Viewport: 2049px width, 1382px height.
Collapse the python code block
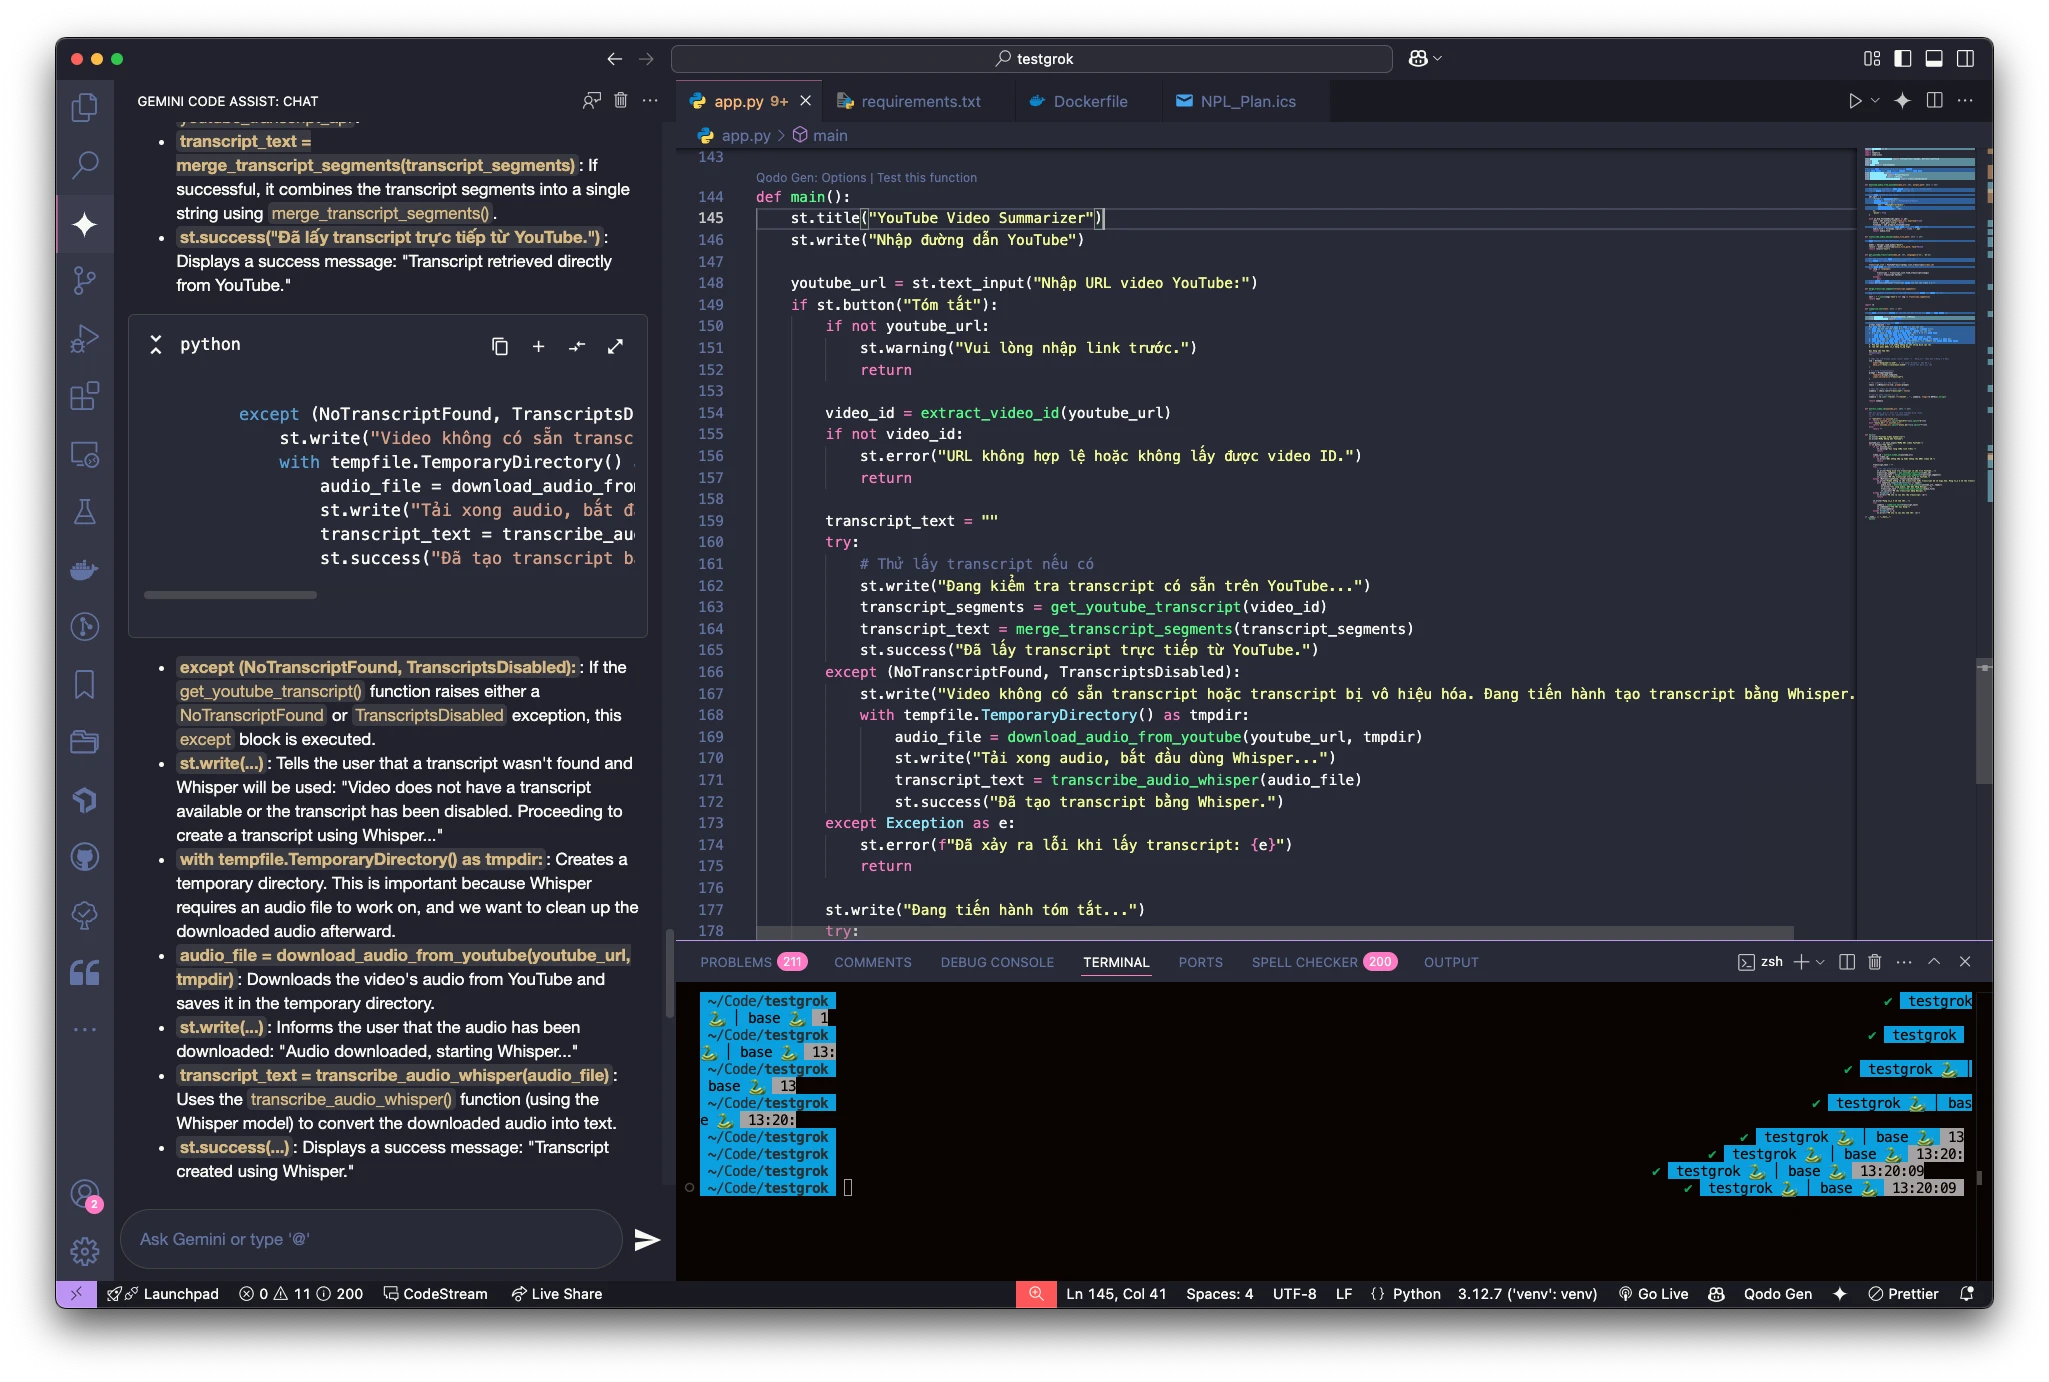[x=156, y=345]
